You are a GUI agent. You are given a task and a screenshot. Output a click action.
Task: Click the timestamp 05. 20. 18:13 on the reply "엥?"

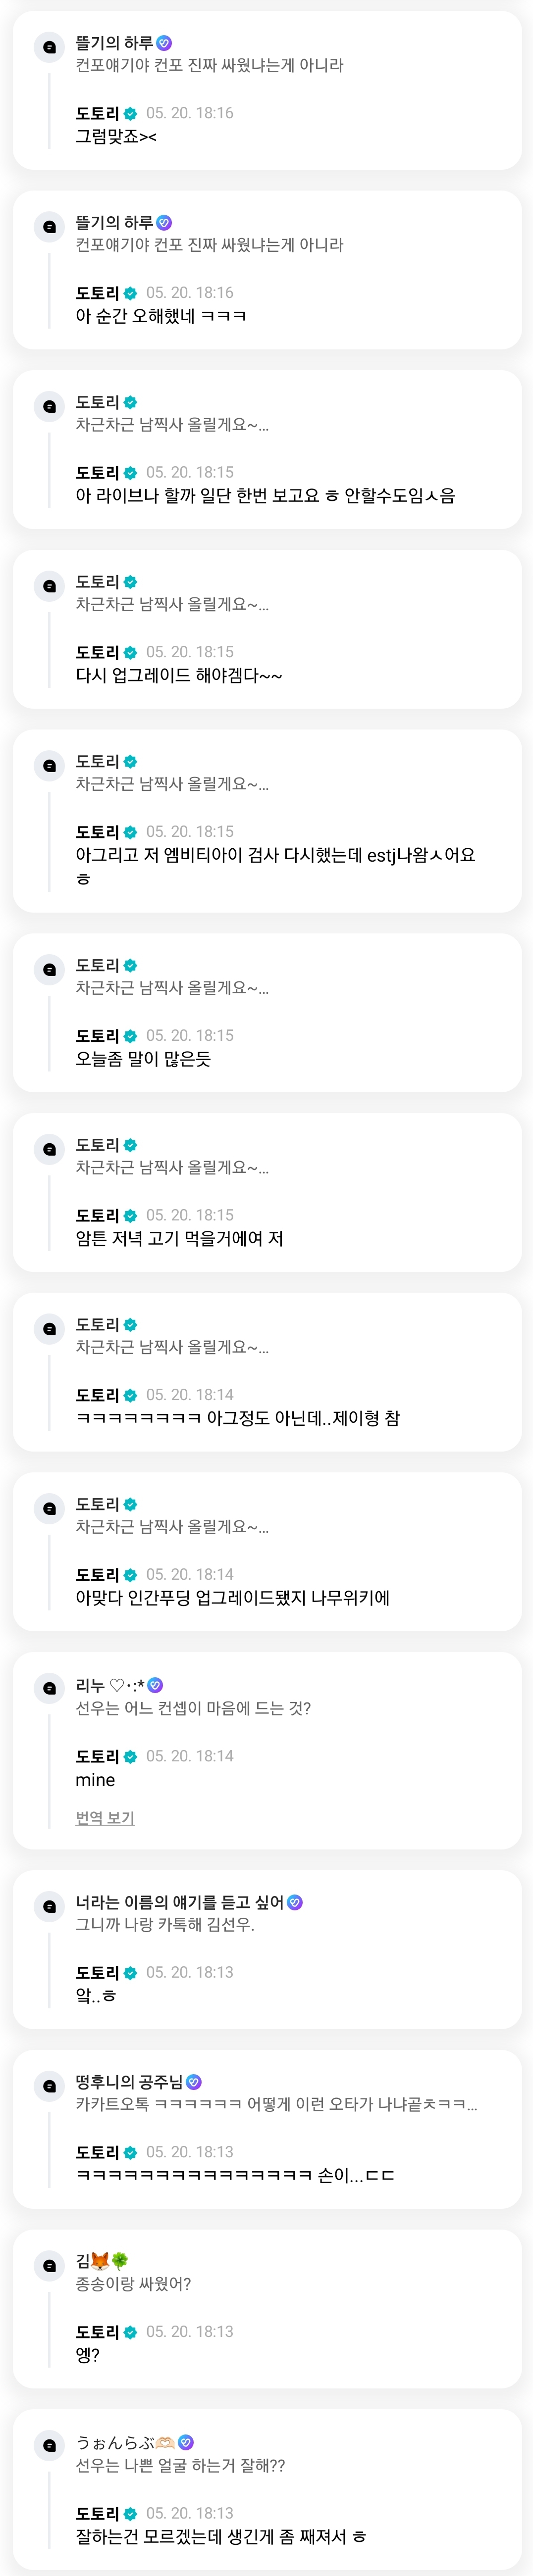coord(190,2332)
